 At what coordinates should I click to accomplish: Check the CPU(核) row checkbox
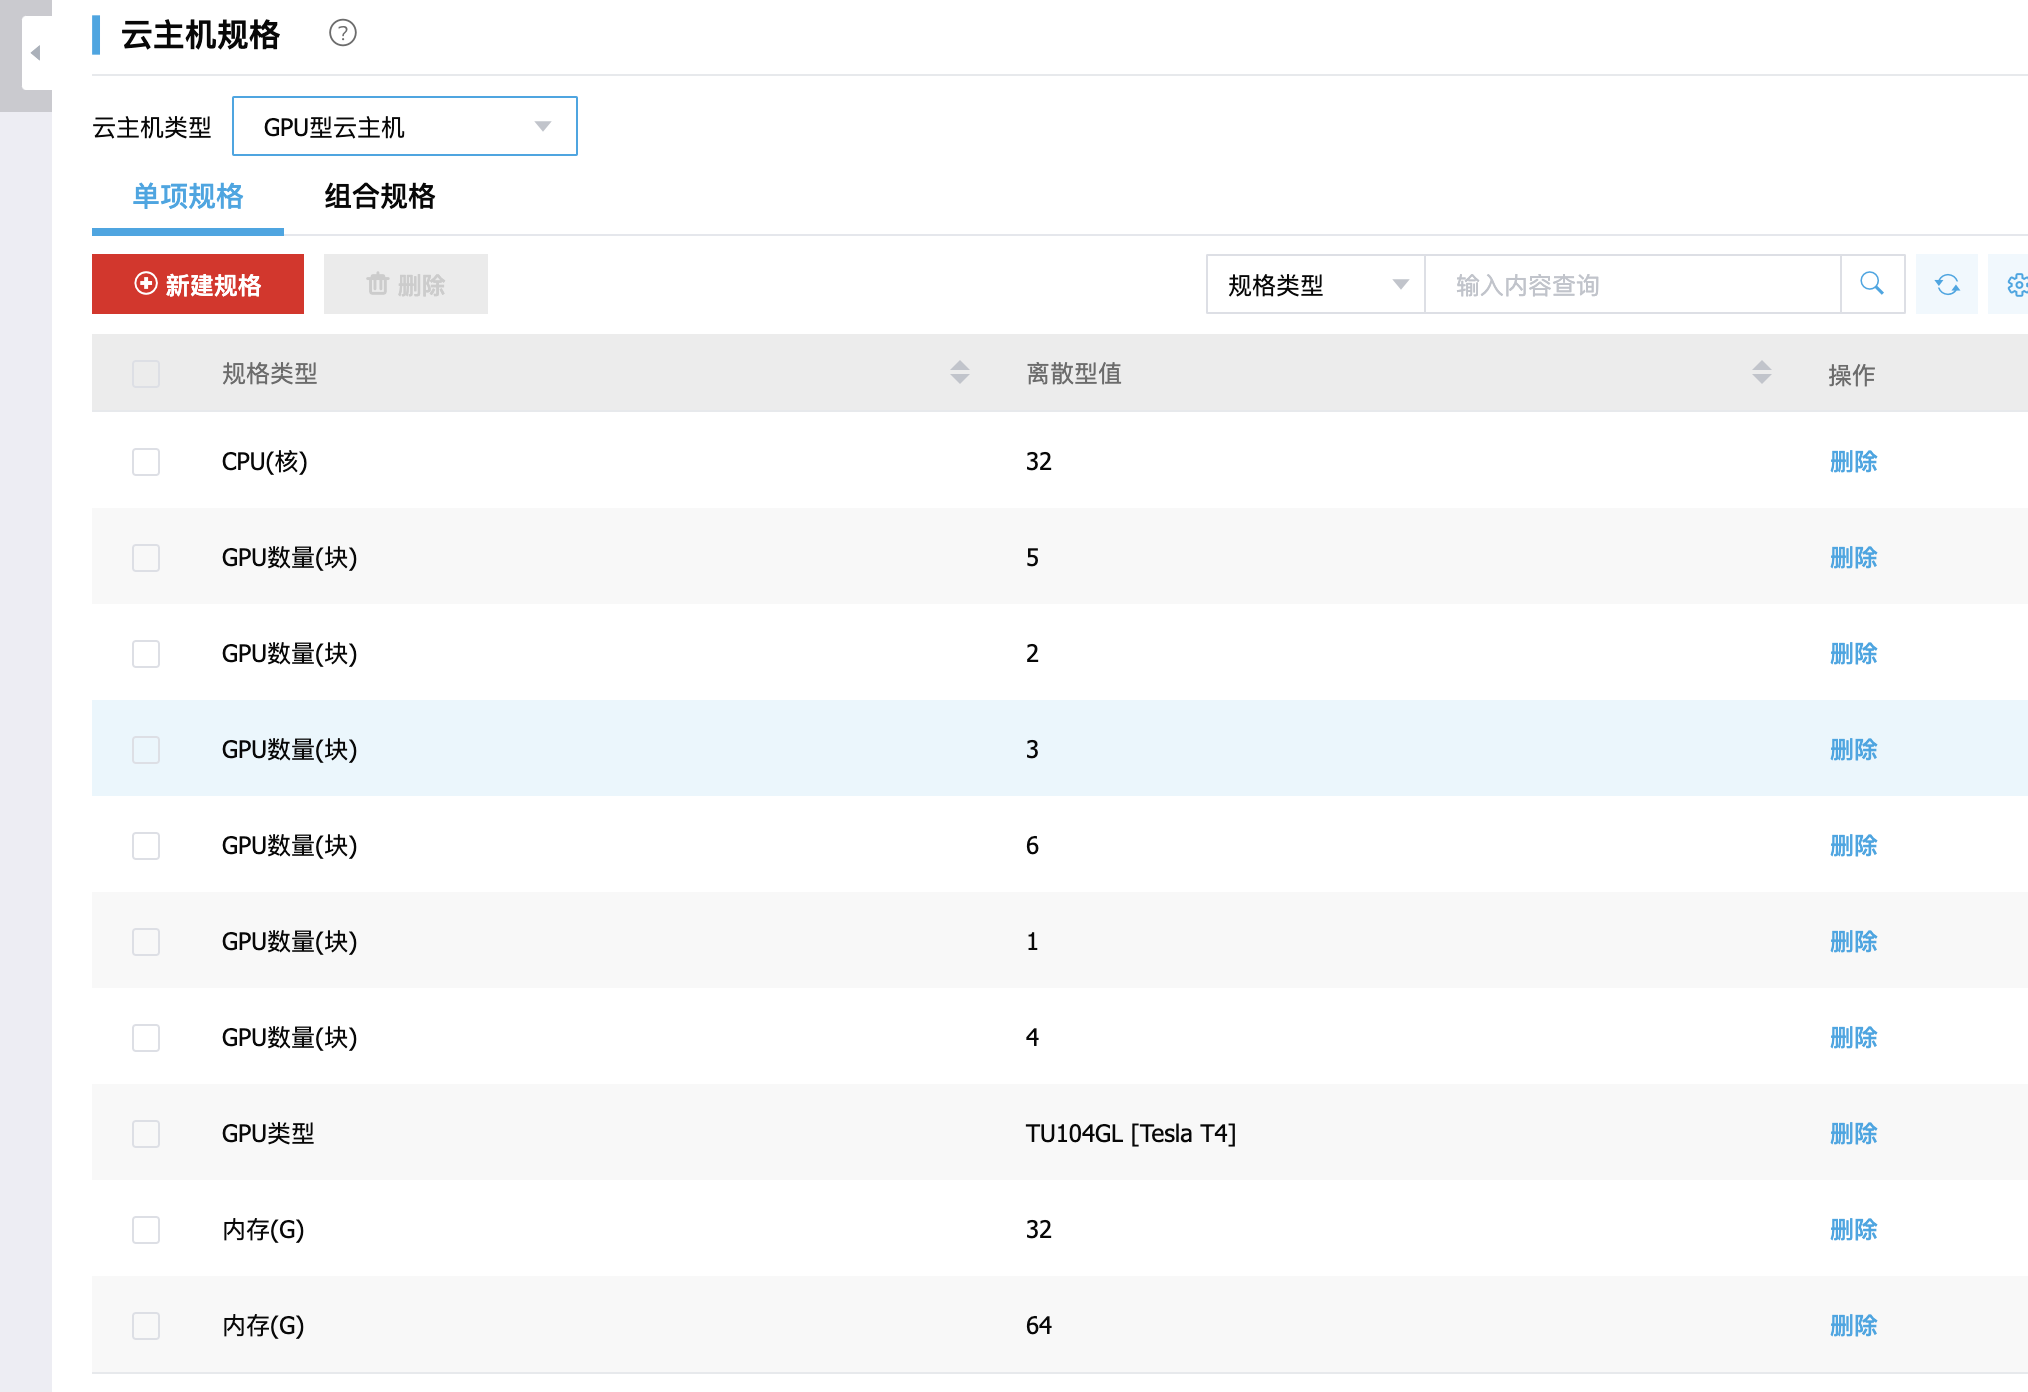(x=146, y=462)
